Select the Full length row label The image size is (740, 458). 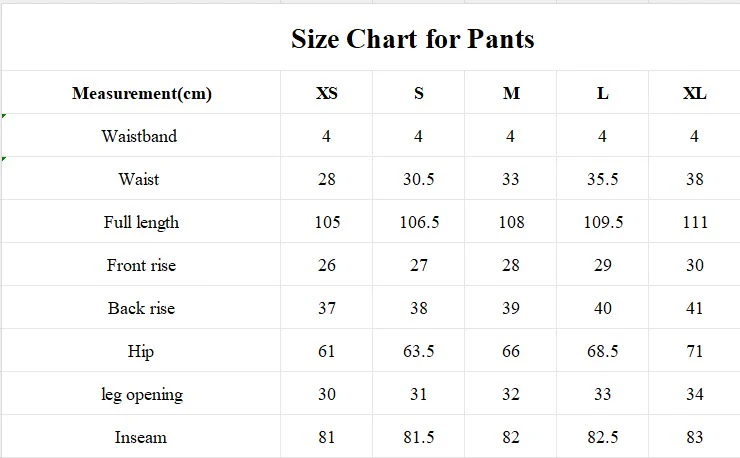(x=141, y=222)
